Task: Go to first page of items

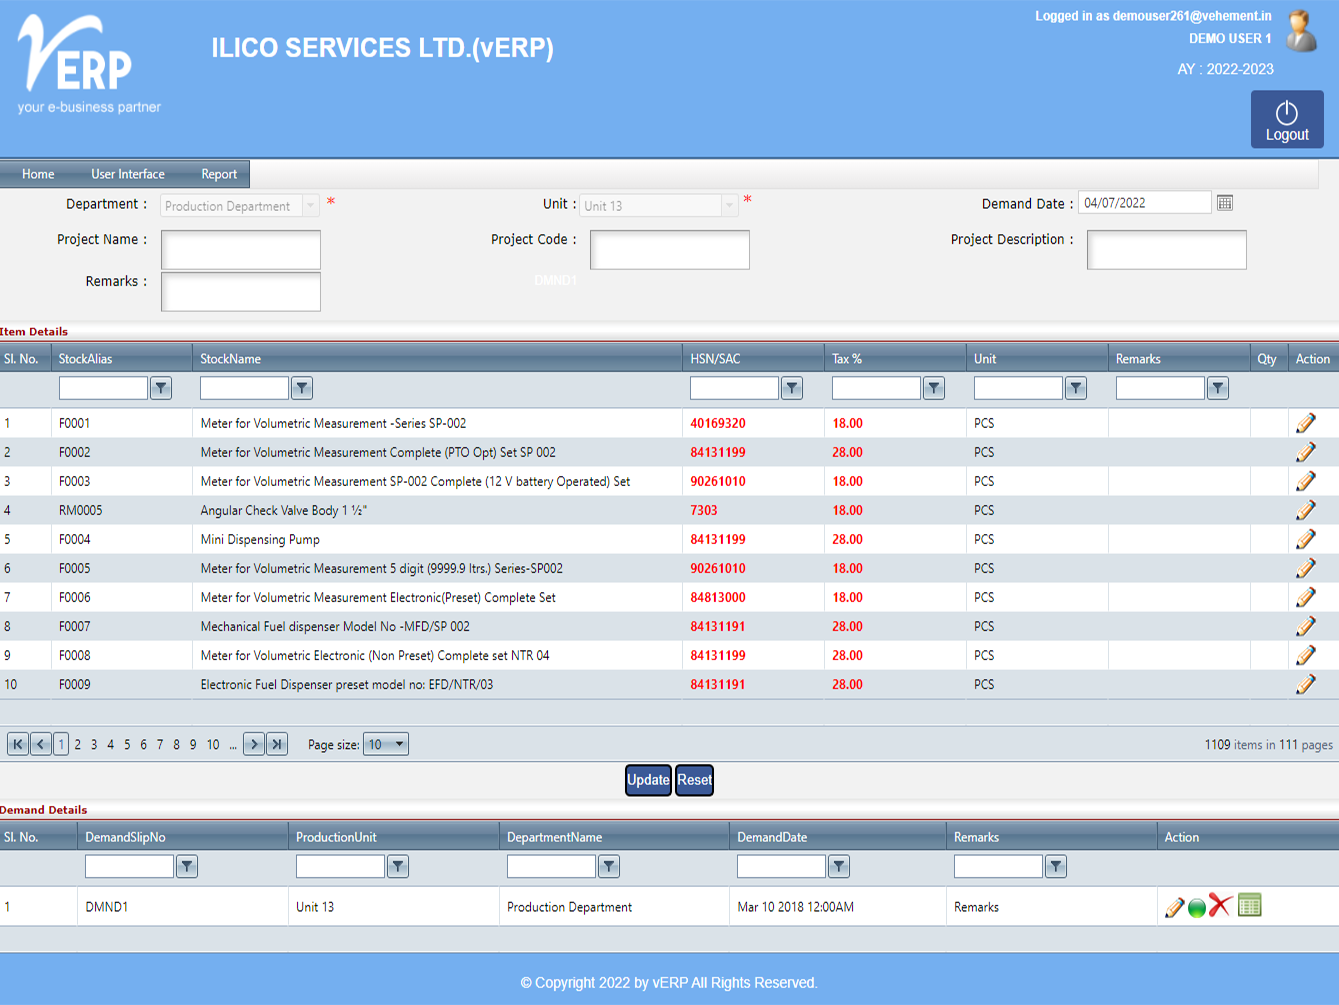Action: pos(18,744)
